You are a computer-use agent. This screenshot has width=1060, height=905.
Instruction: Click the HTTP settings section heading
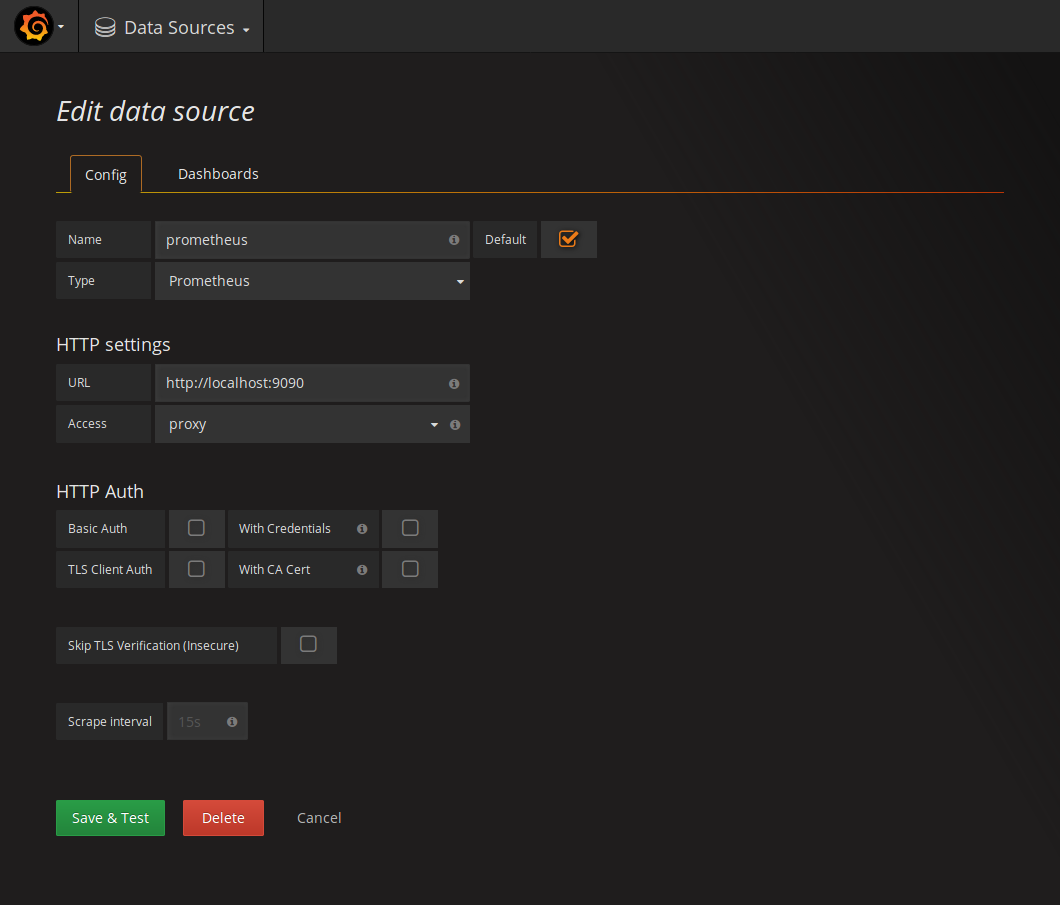[114, 345]
